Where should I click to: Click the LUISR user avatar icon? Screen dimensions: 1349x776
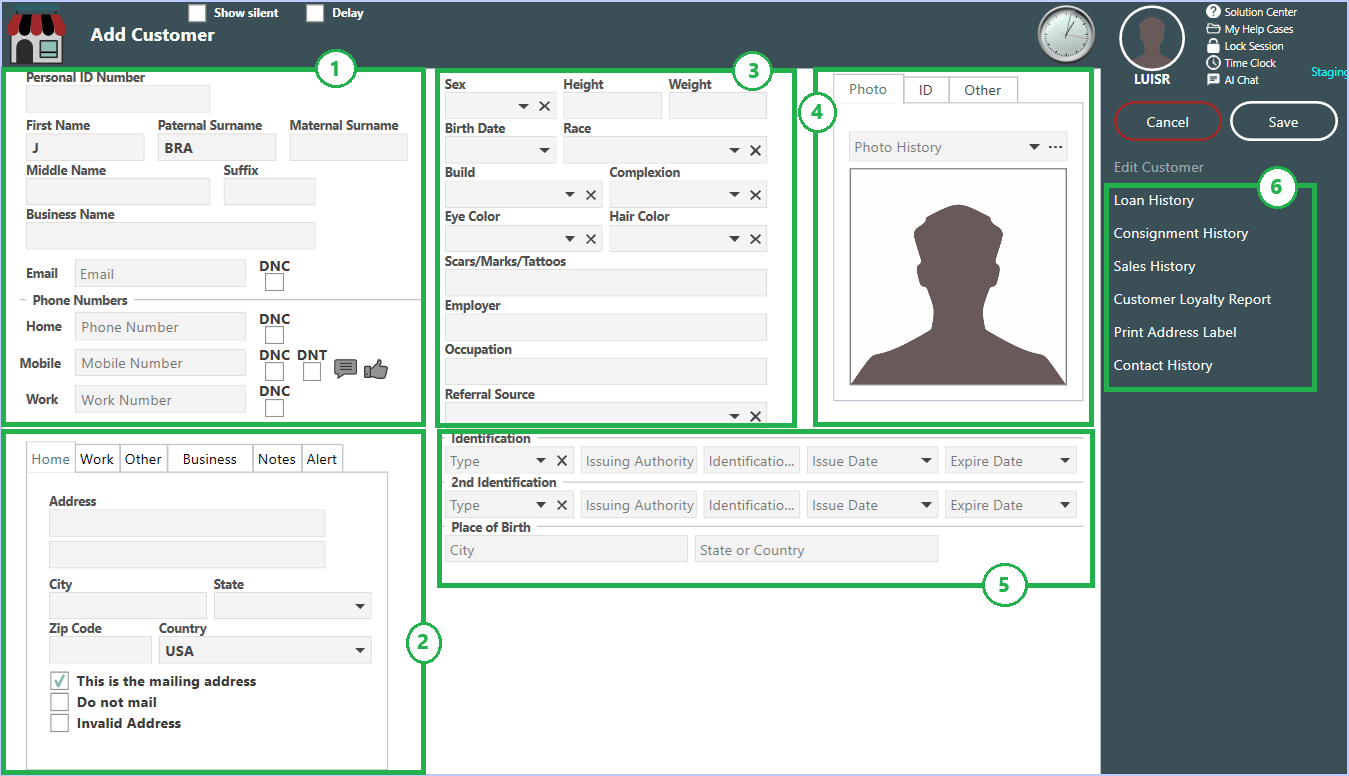(1151, 38)
